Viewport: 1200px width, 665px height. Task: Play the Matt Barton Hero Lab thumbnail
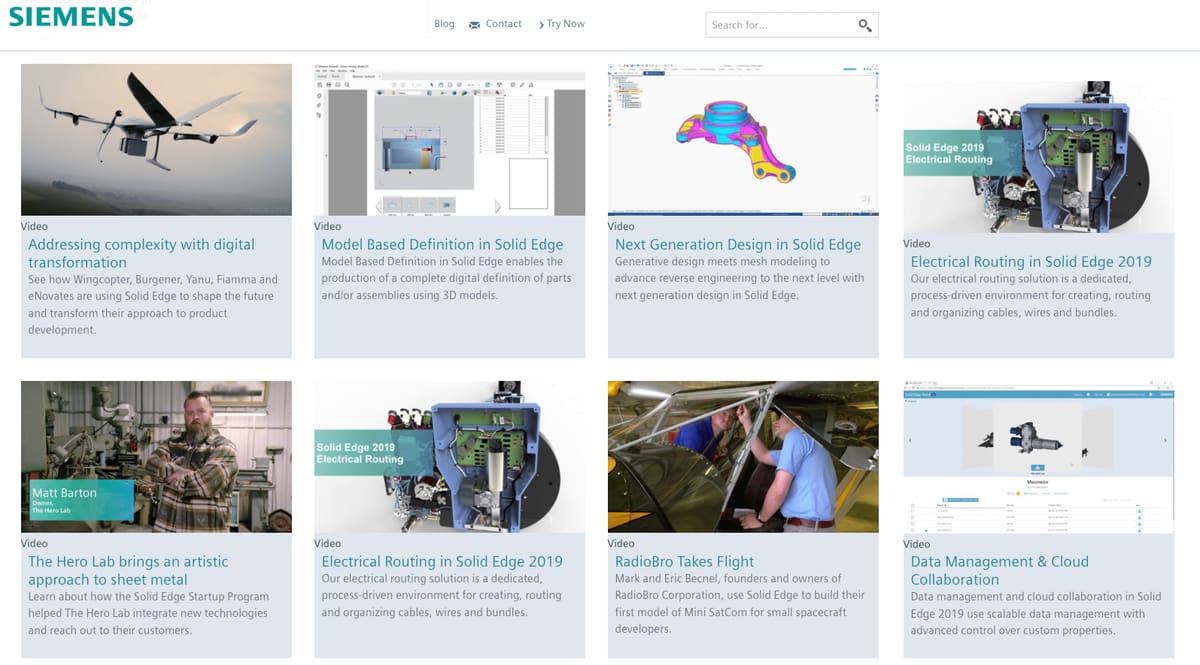[156, 457]
